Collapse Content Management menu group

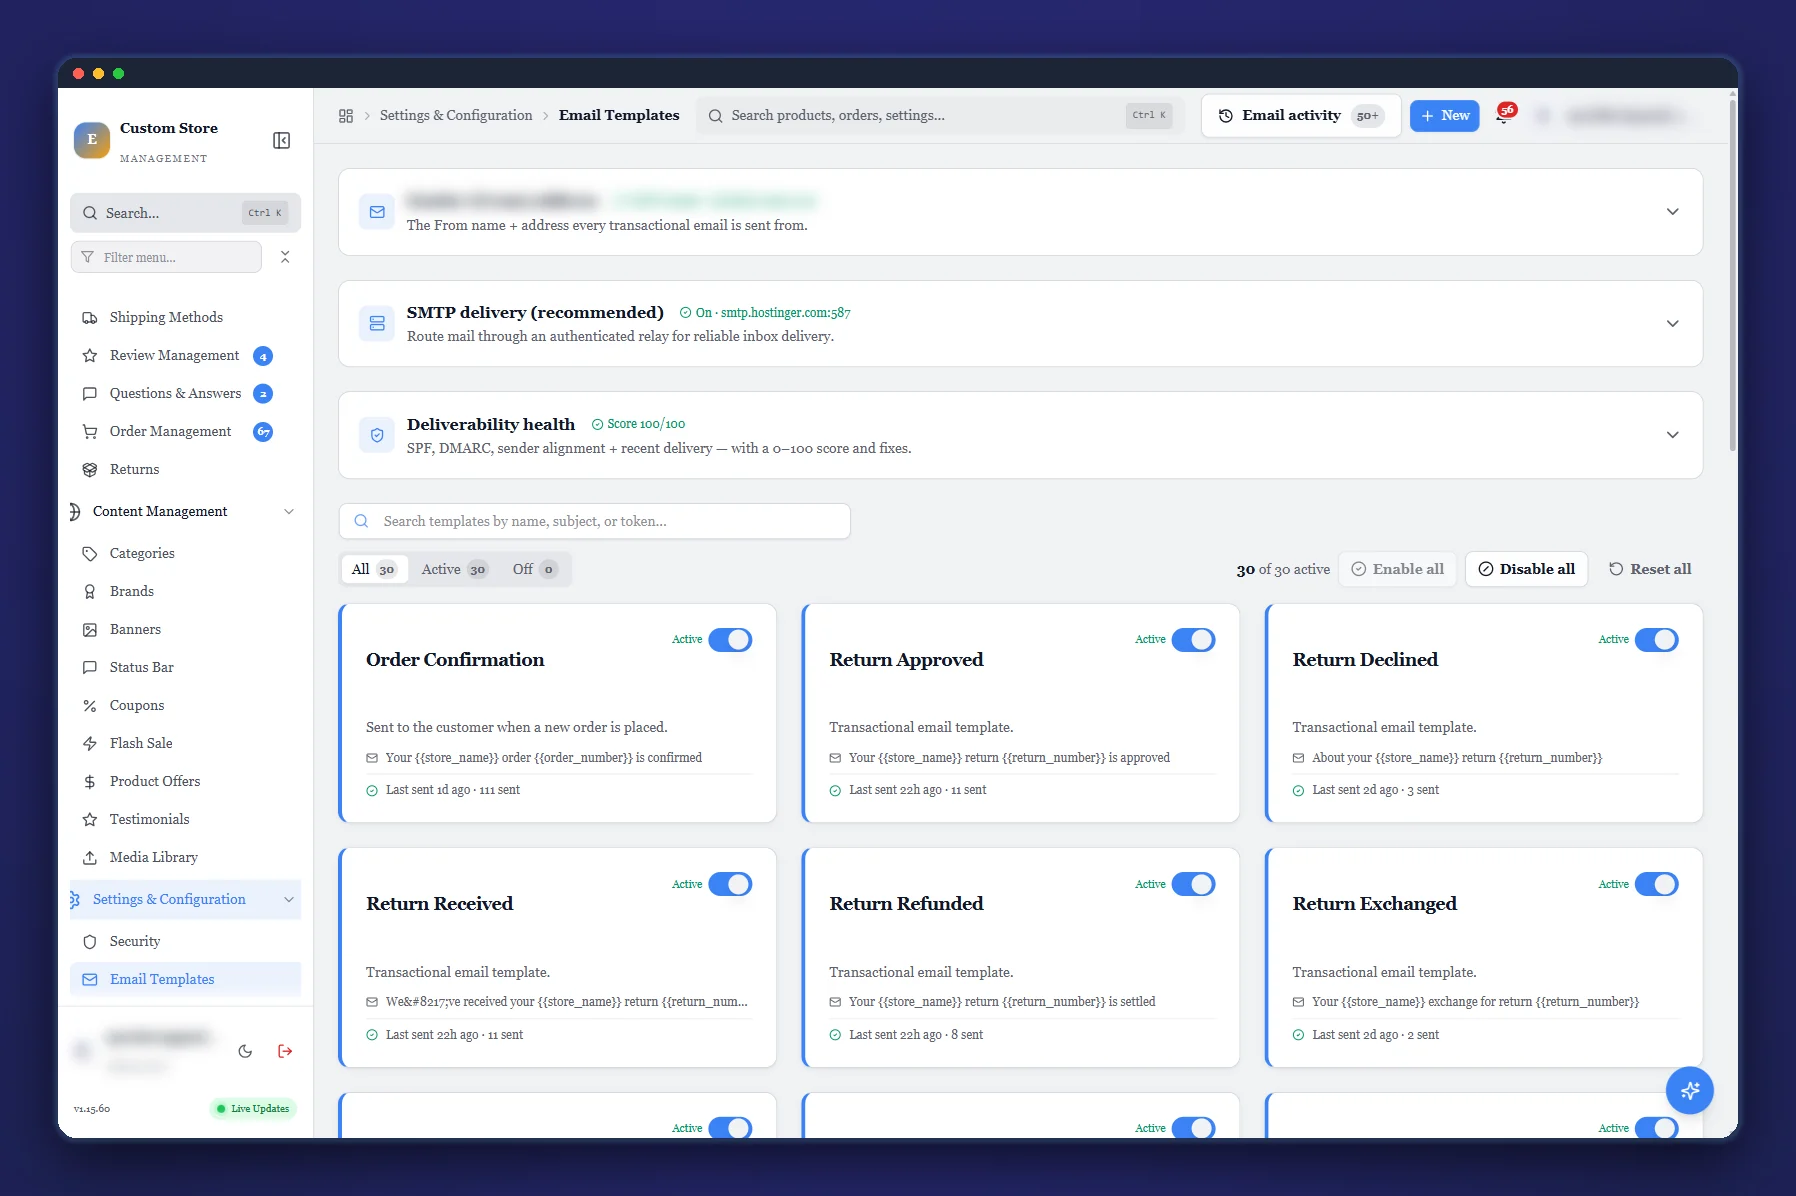(184, 512)
